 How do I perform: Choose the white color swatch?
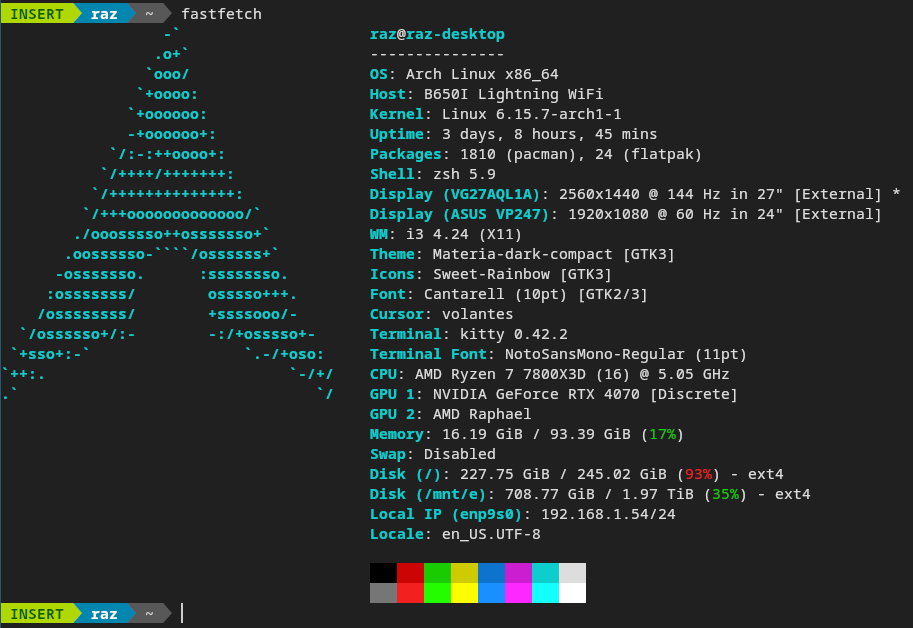point(572,593)
